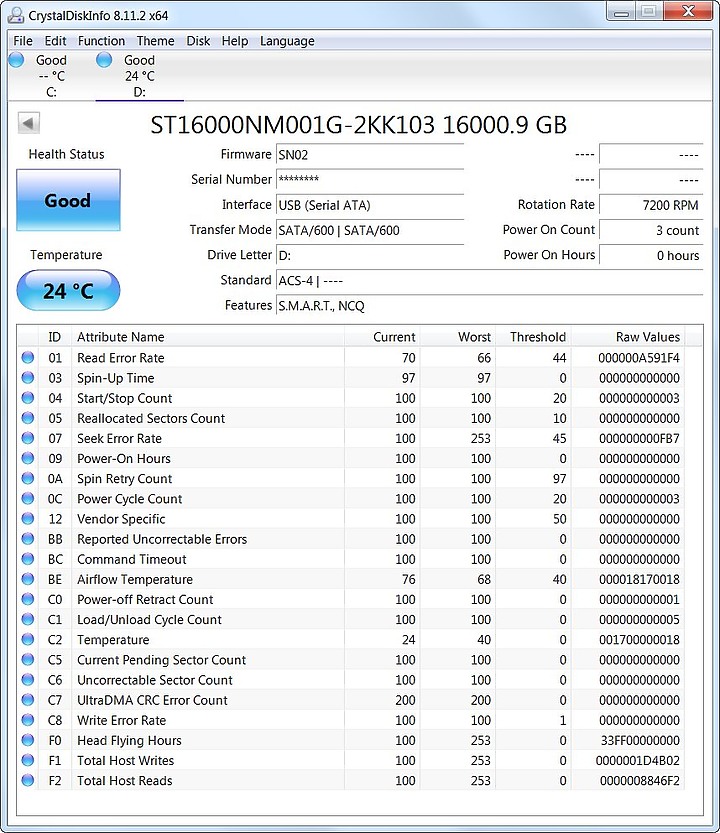Click status orb for UltraDMA CRC Error Count
The height and width of the screenshot is (833, 720).
coord(27,700)
